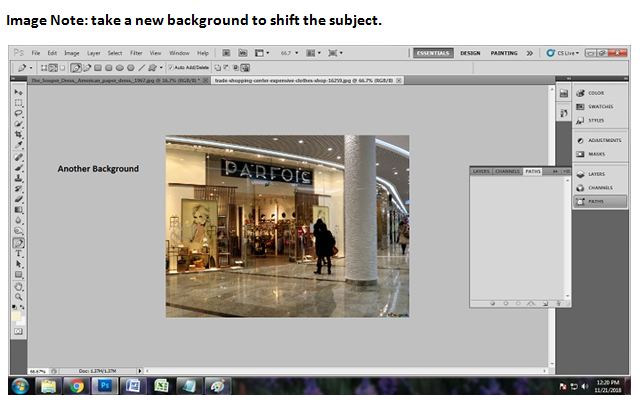
Task: Open the CS Live dropdown
Action: [x=563, y=53]
